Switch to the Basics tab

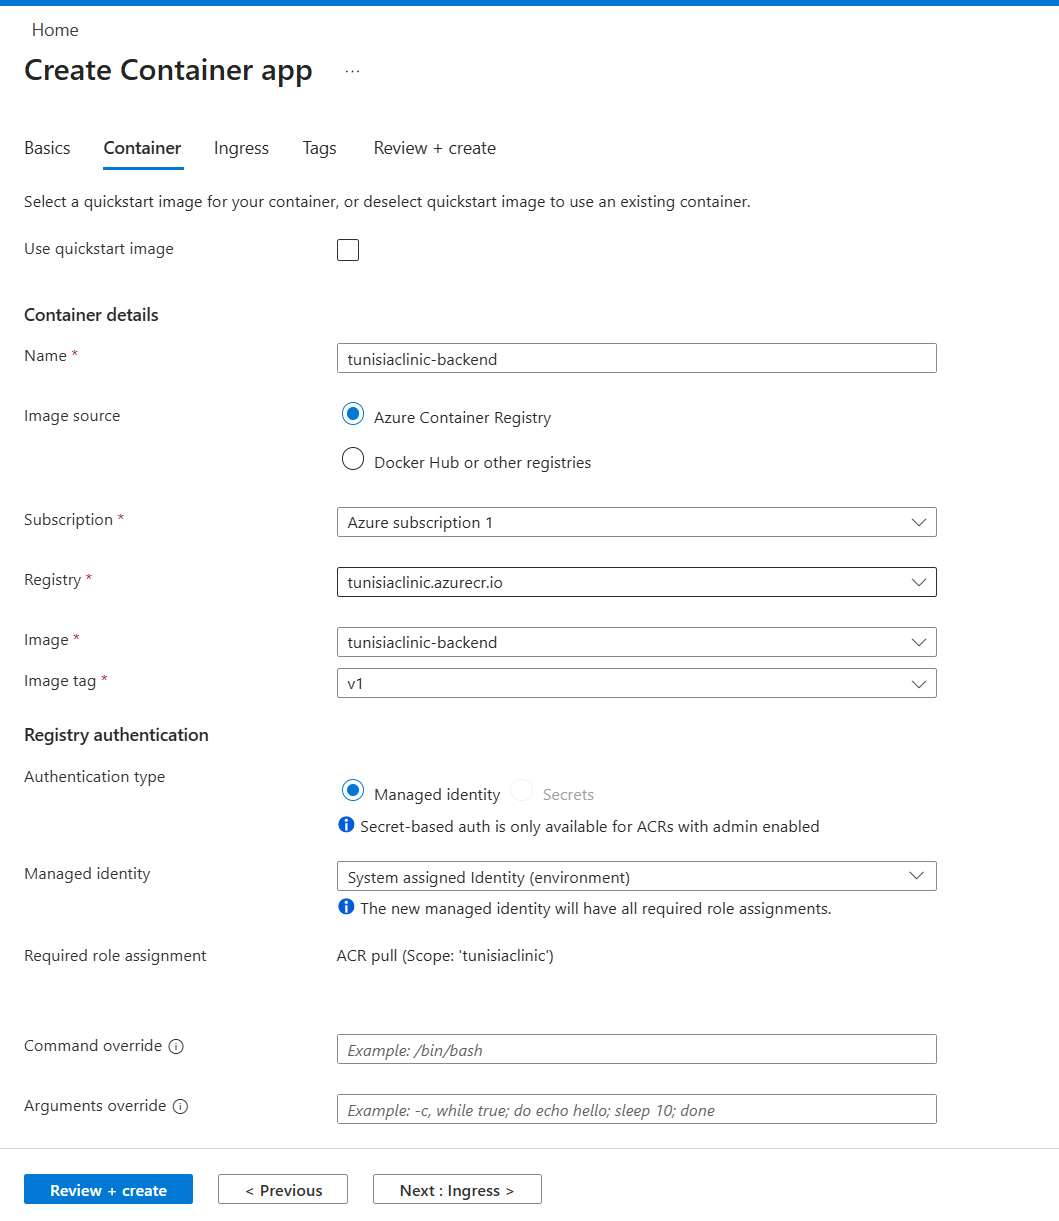click(x=47, y=148)
